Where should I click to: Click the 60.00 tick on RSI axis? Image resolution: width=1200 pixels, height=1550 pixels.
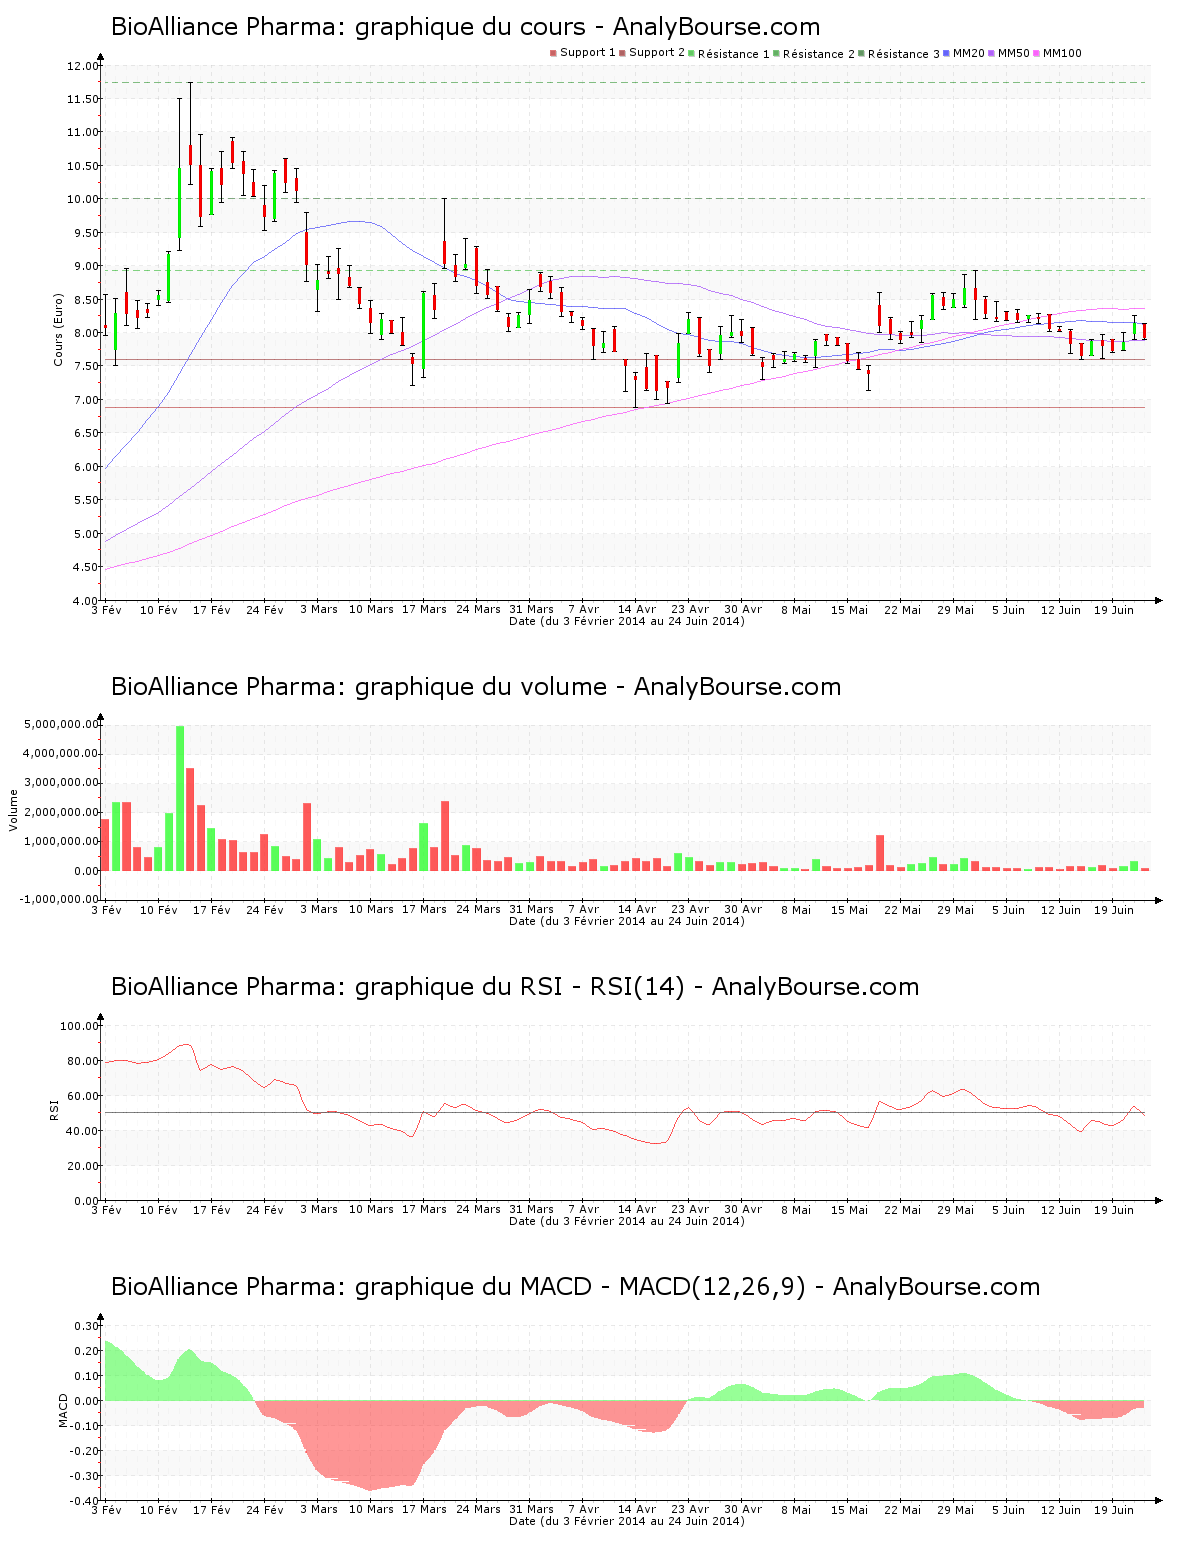tap(83, 1096)
